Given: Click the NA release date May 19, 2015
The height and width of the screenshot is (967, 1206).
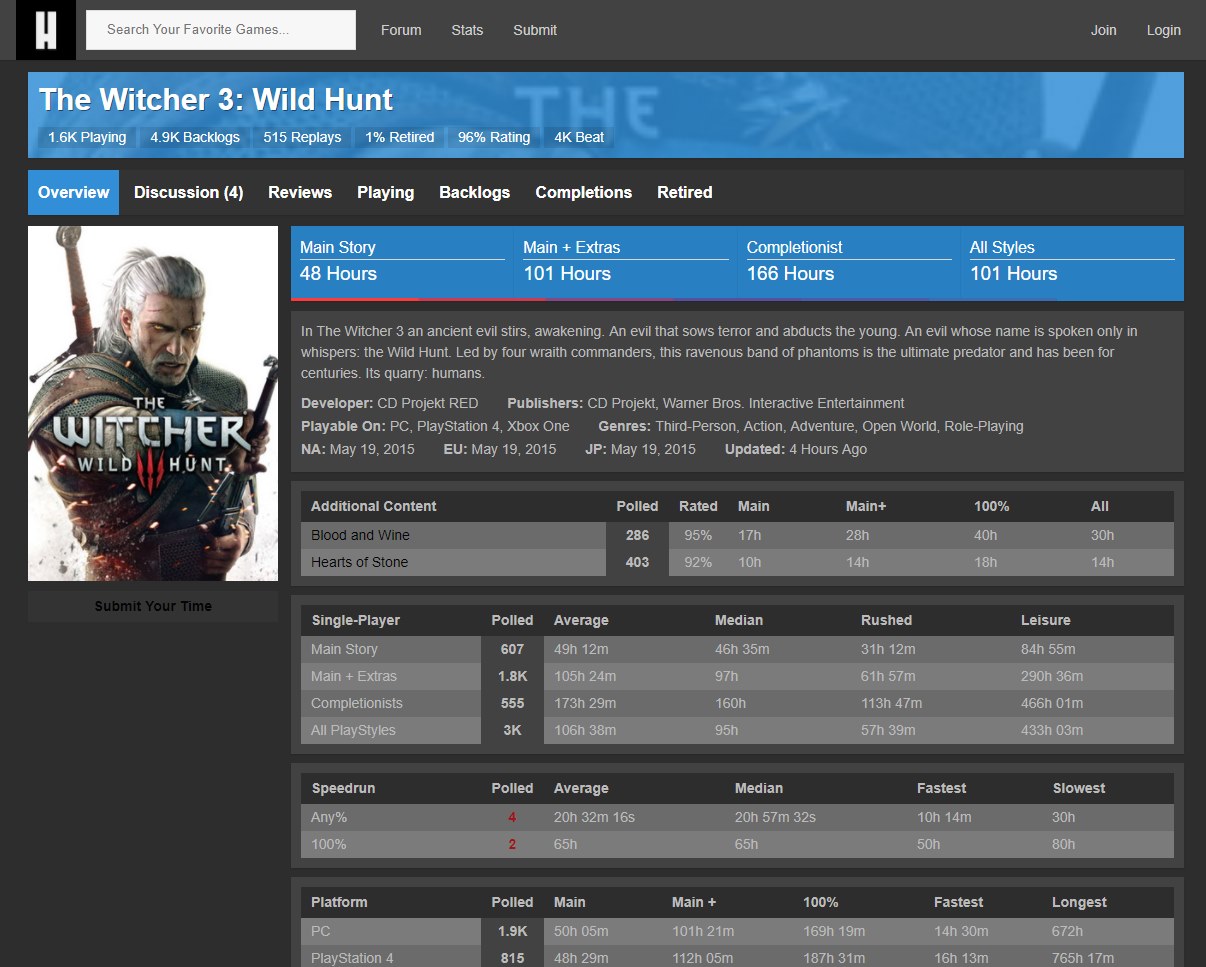Looking at the screenshot, I should pyautogui.click(x=358, y=449).
